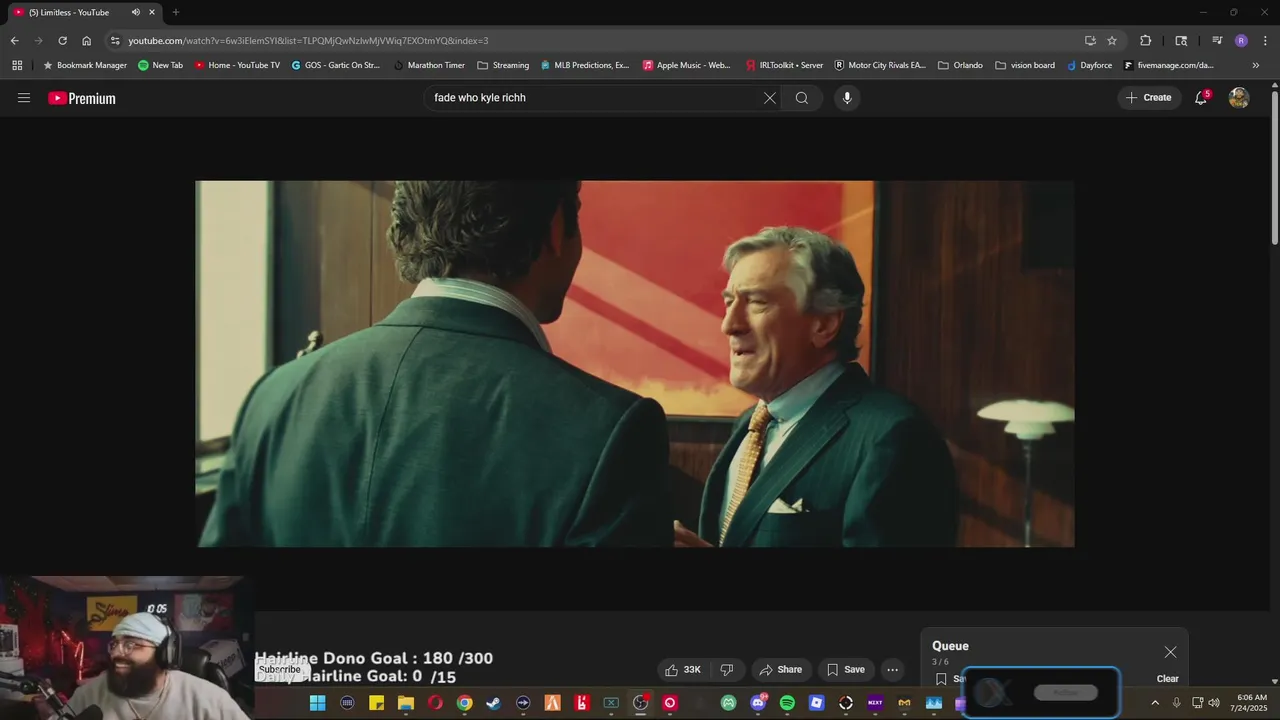Reload the page
The height and width of the screenshot is (720, 1280).
coord(62,41)
